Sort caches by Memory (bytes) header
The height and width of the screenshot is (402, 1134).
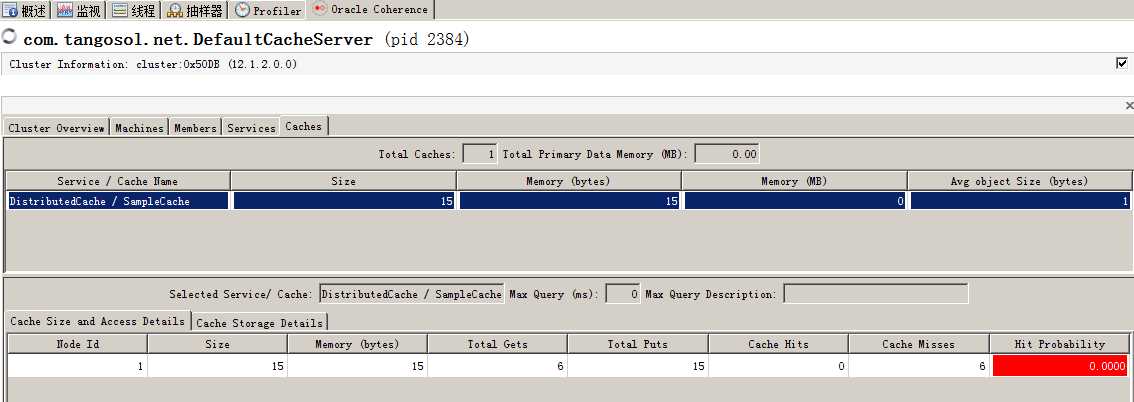[569, 181]
